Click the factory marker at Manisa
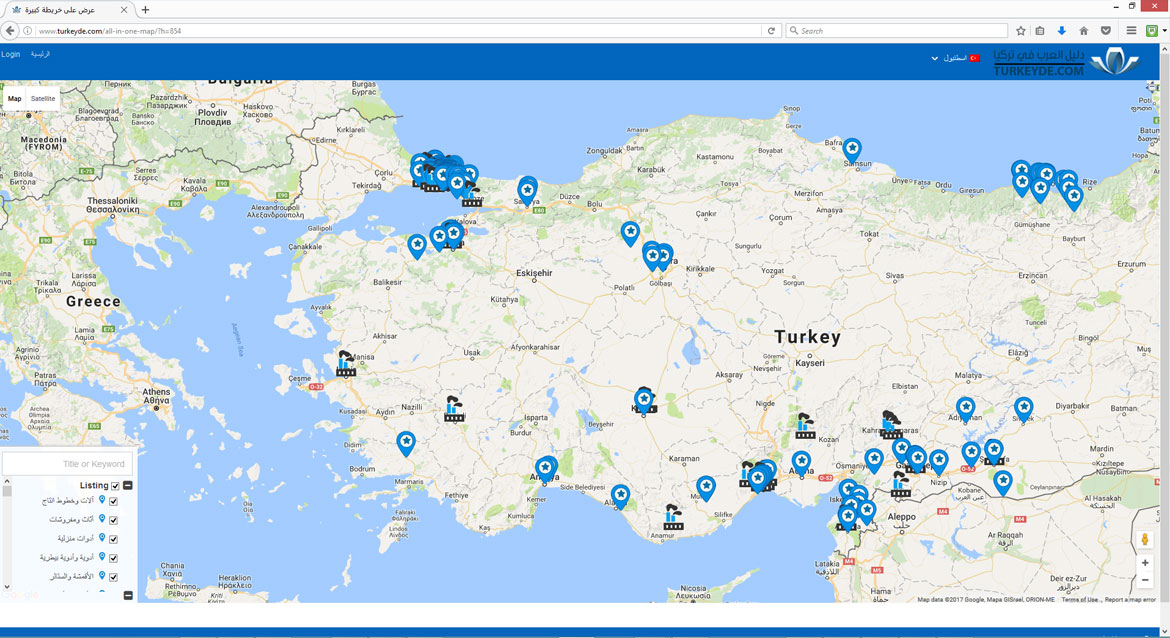Screen dimensions: 1170x638 click(x=345, y=363)
